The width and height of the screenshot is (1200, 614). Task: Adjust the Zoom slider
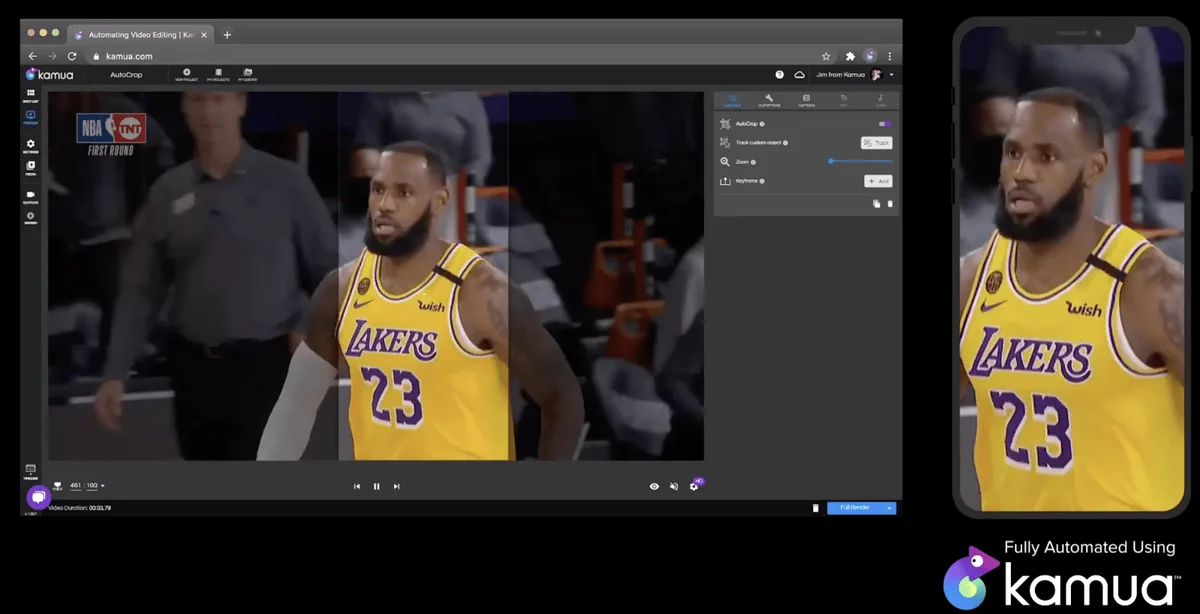click(861, 161)
